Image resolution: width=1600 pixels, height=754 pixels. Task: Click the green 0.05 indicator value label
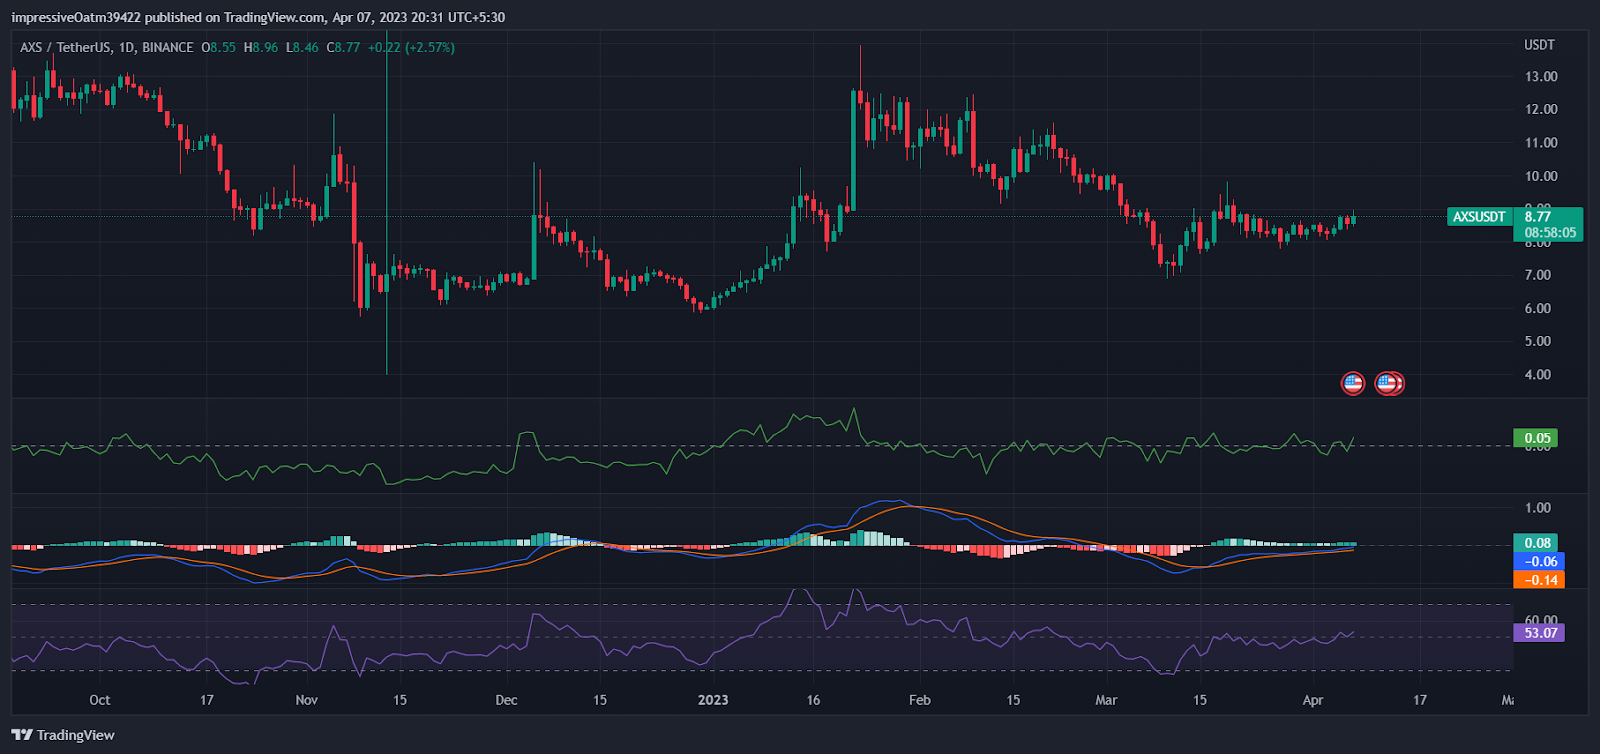pos(1536,438)
